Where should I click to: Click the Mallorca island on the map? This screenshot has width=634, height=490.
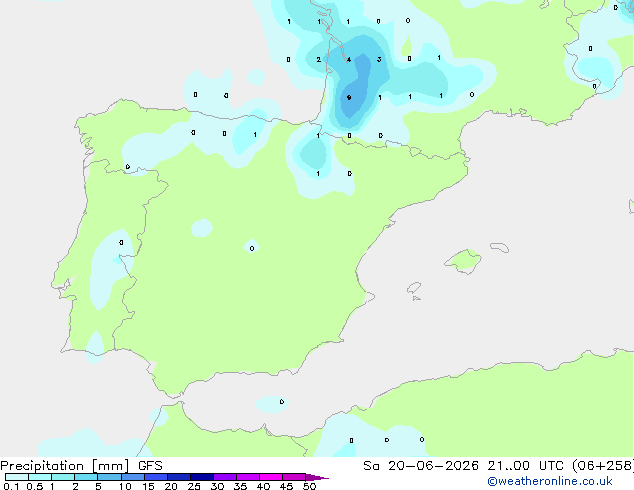tap(463, 261)
